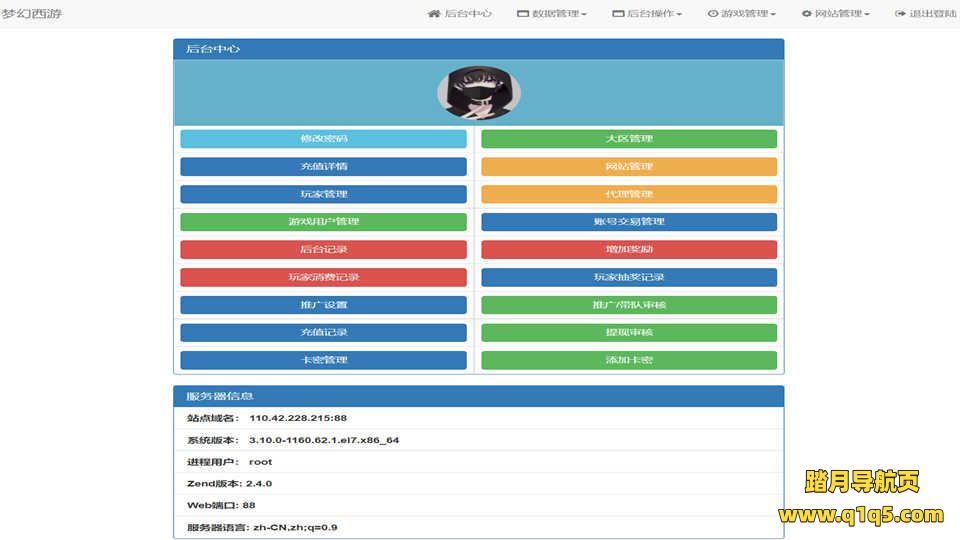This screenshot has height=540, width=960.
Task: Click the logout arrow icon beside 退出登陆
Action: coord(900,14)
